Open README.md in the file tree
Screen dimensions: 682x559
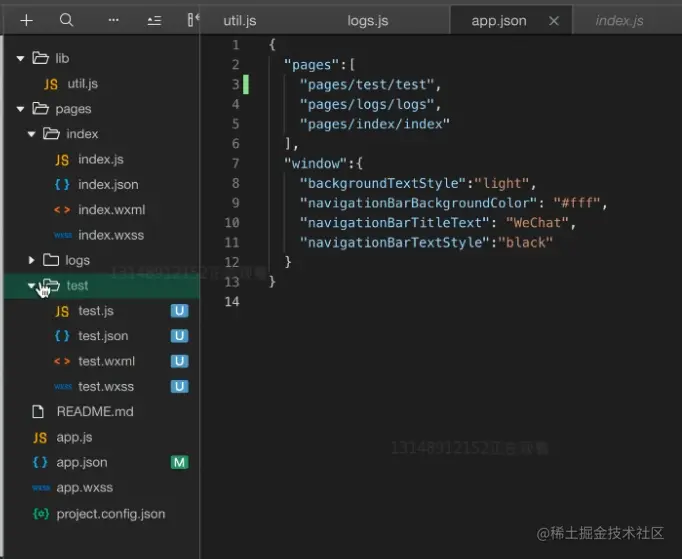point(95,412)
